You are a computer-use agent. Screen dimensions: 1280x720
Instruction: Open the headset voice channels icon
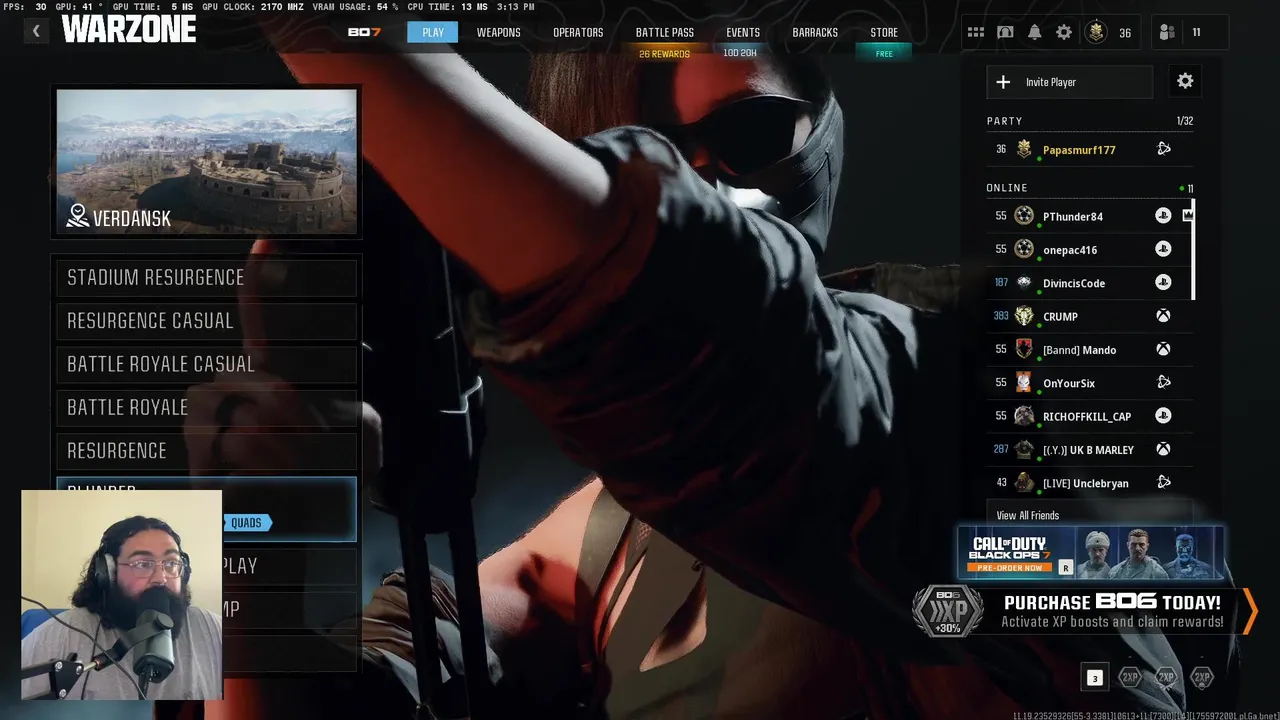1005,32
